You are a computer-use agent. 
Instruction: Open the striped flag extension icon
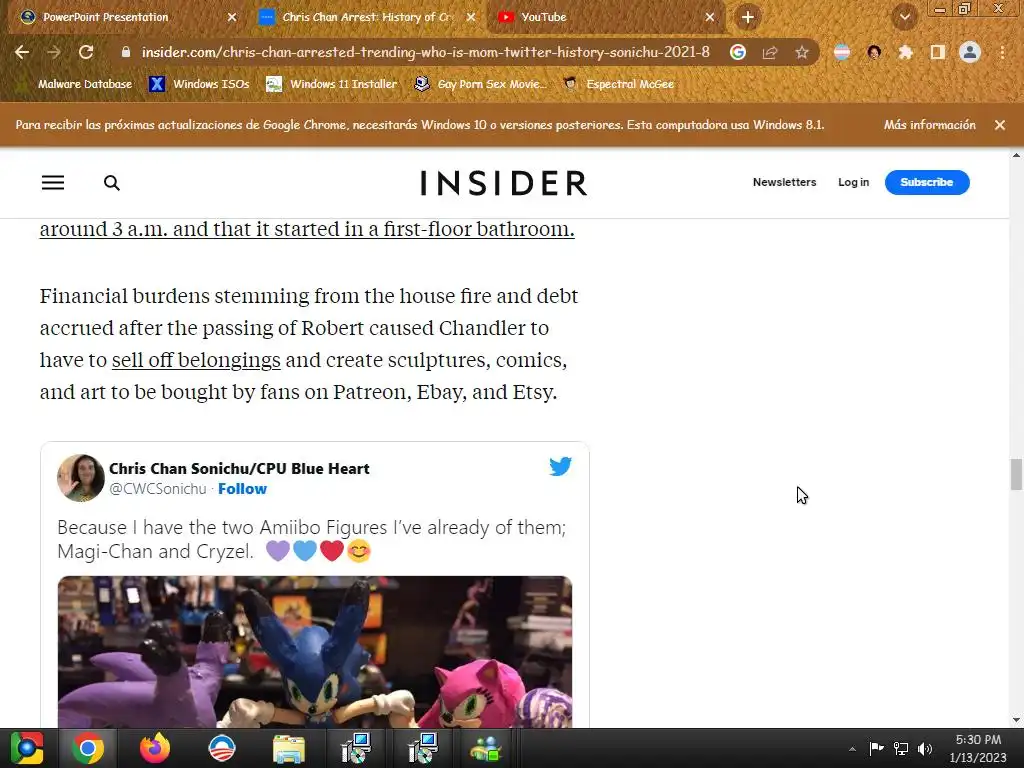pos(842,52)
